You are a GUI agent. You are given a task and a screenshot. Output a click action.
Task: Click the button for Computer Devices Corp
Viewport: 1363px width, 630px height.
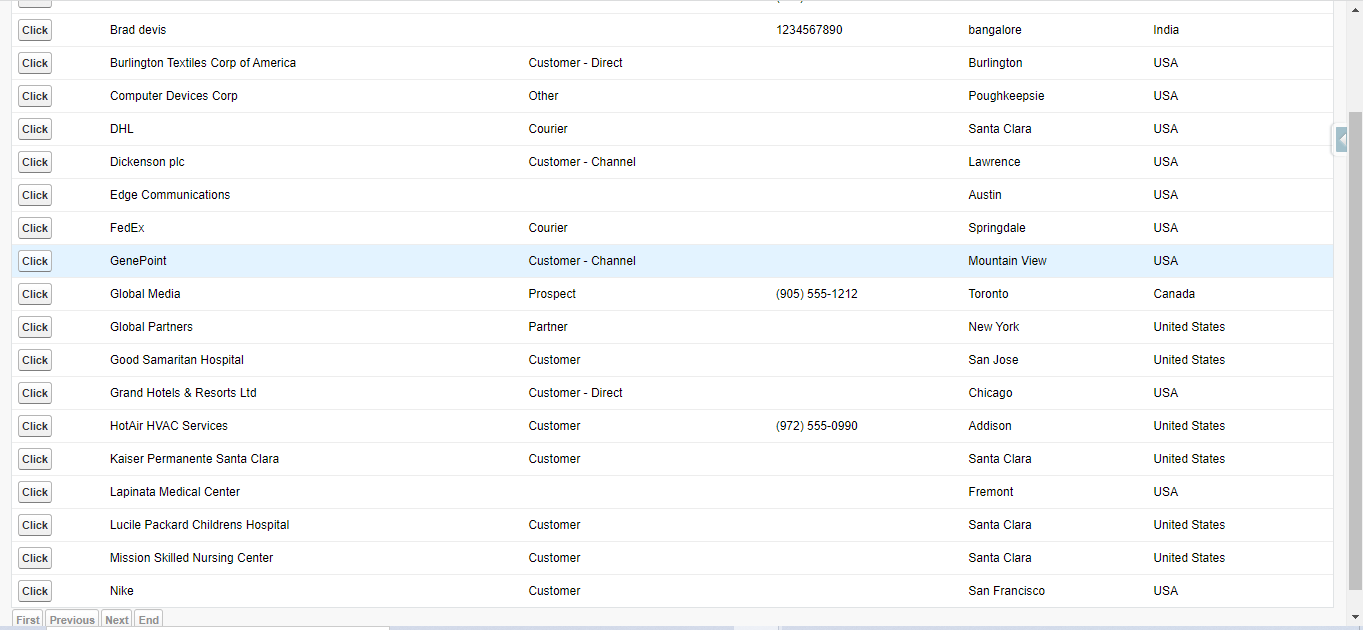(35, 96)
